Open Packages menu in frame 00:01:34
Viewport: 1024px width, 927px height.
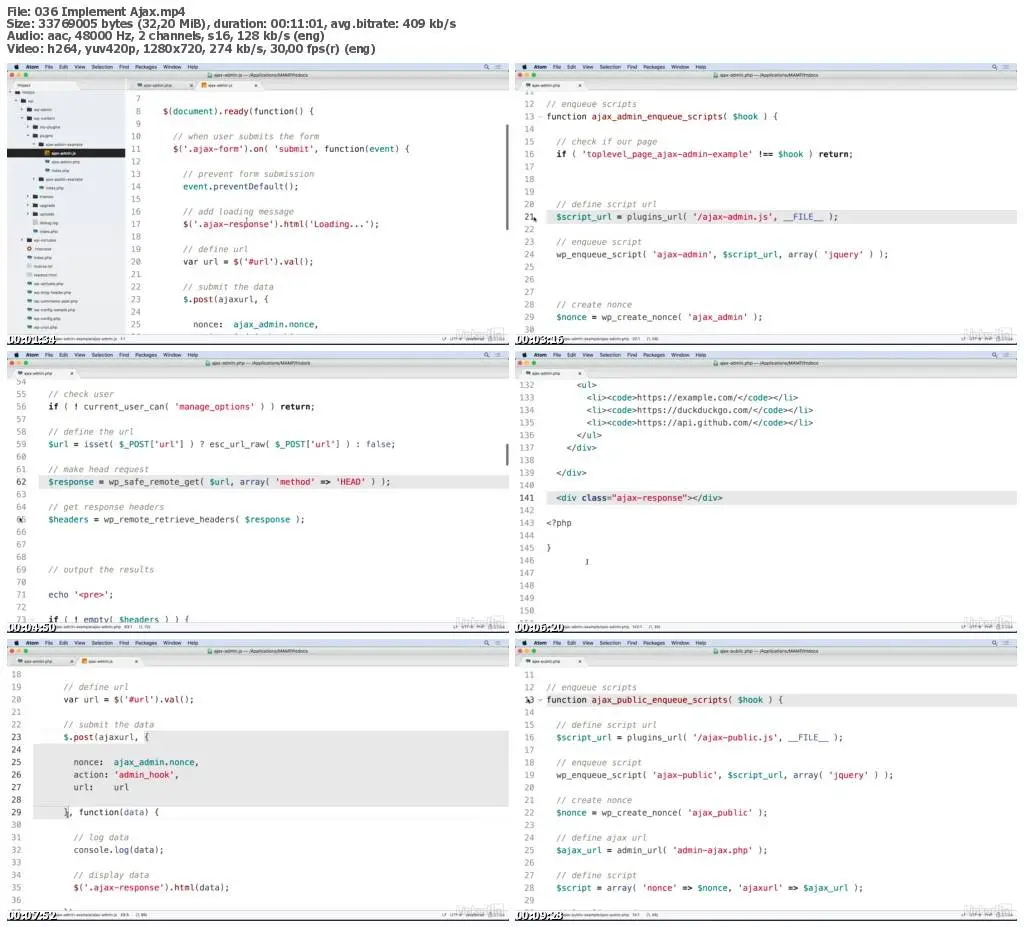146,67
